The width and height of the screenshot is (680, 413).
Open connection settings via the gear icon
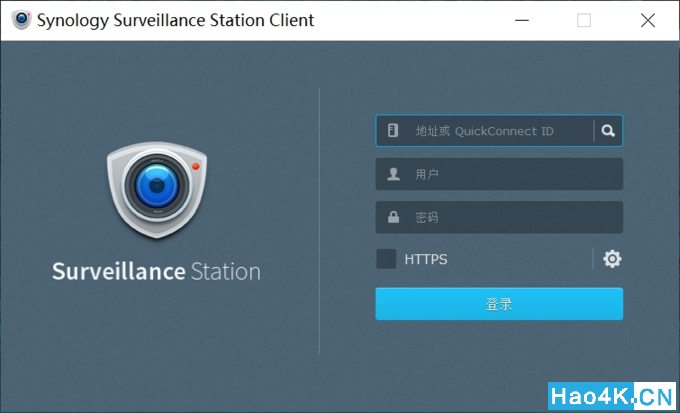click(x=612, y=259)
